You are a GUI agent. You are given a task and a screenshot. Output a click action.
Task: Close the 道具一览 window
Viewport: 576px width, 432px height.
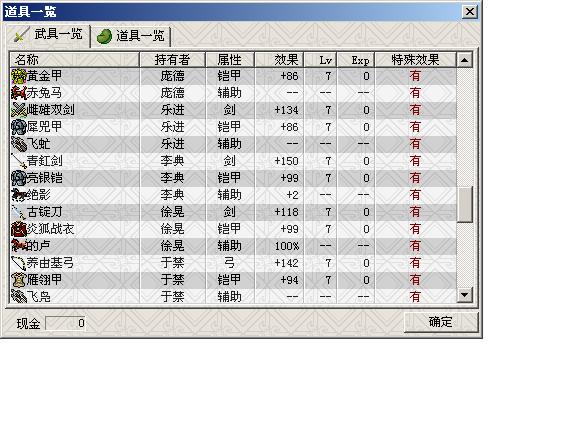[470, 12]
